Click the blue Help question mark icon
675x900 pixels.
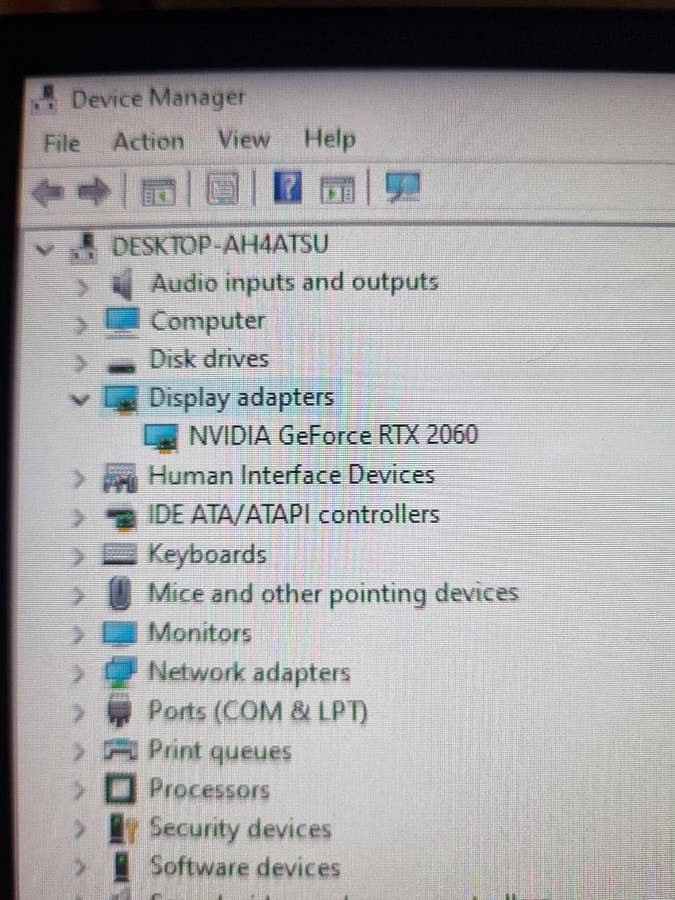[x=288, y=187]
